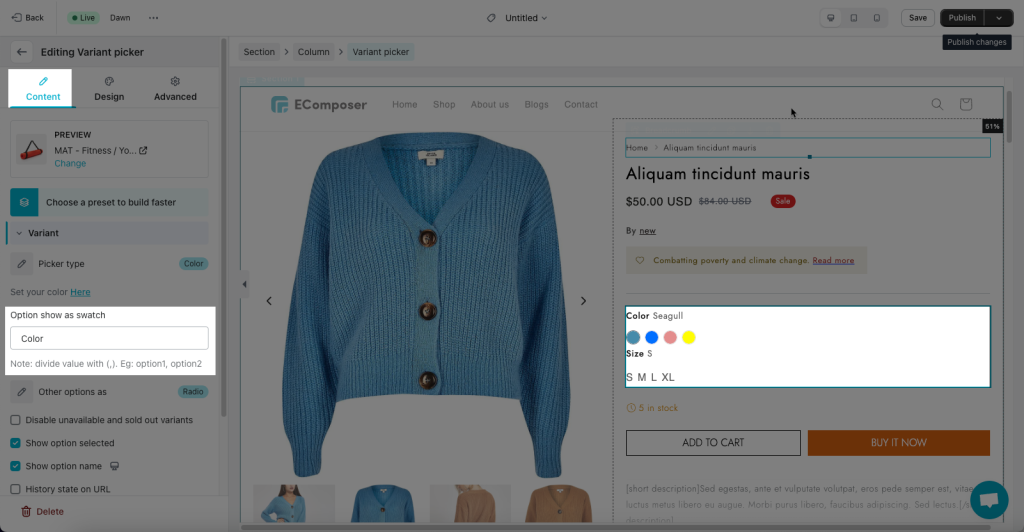Uncheck Show option name
This screenshot has height=532, width=1024.
point(15,466)
